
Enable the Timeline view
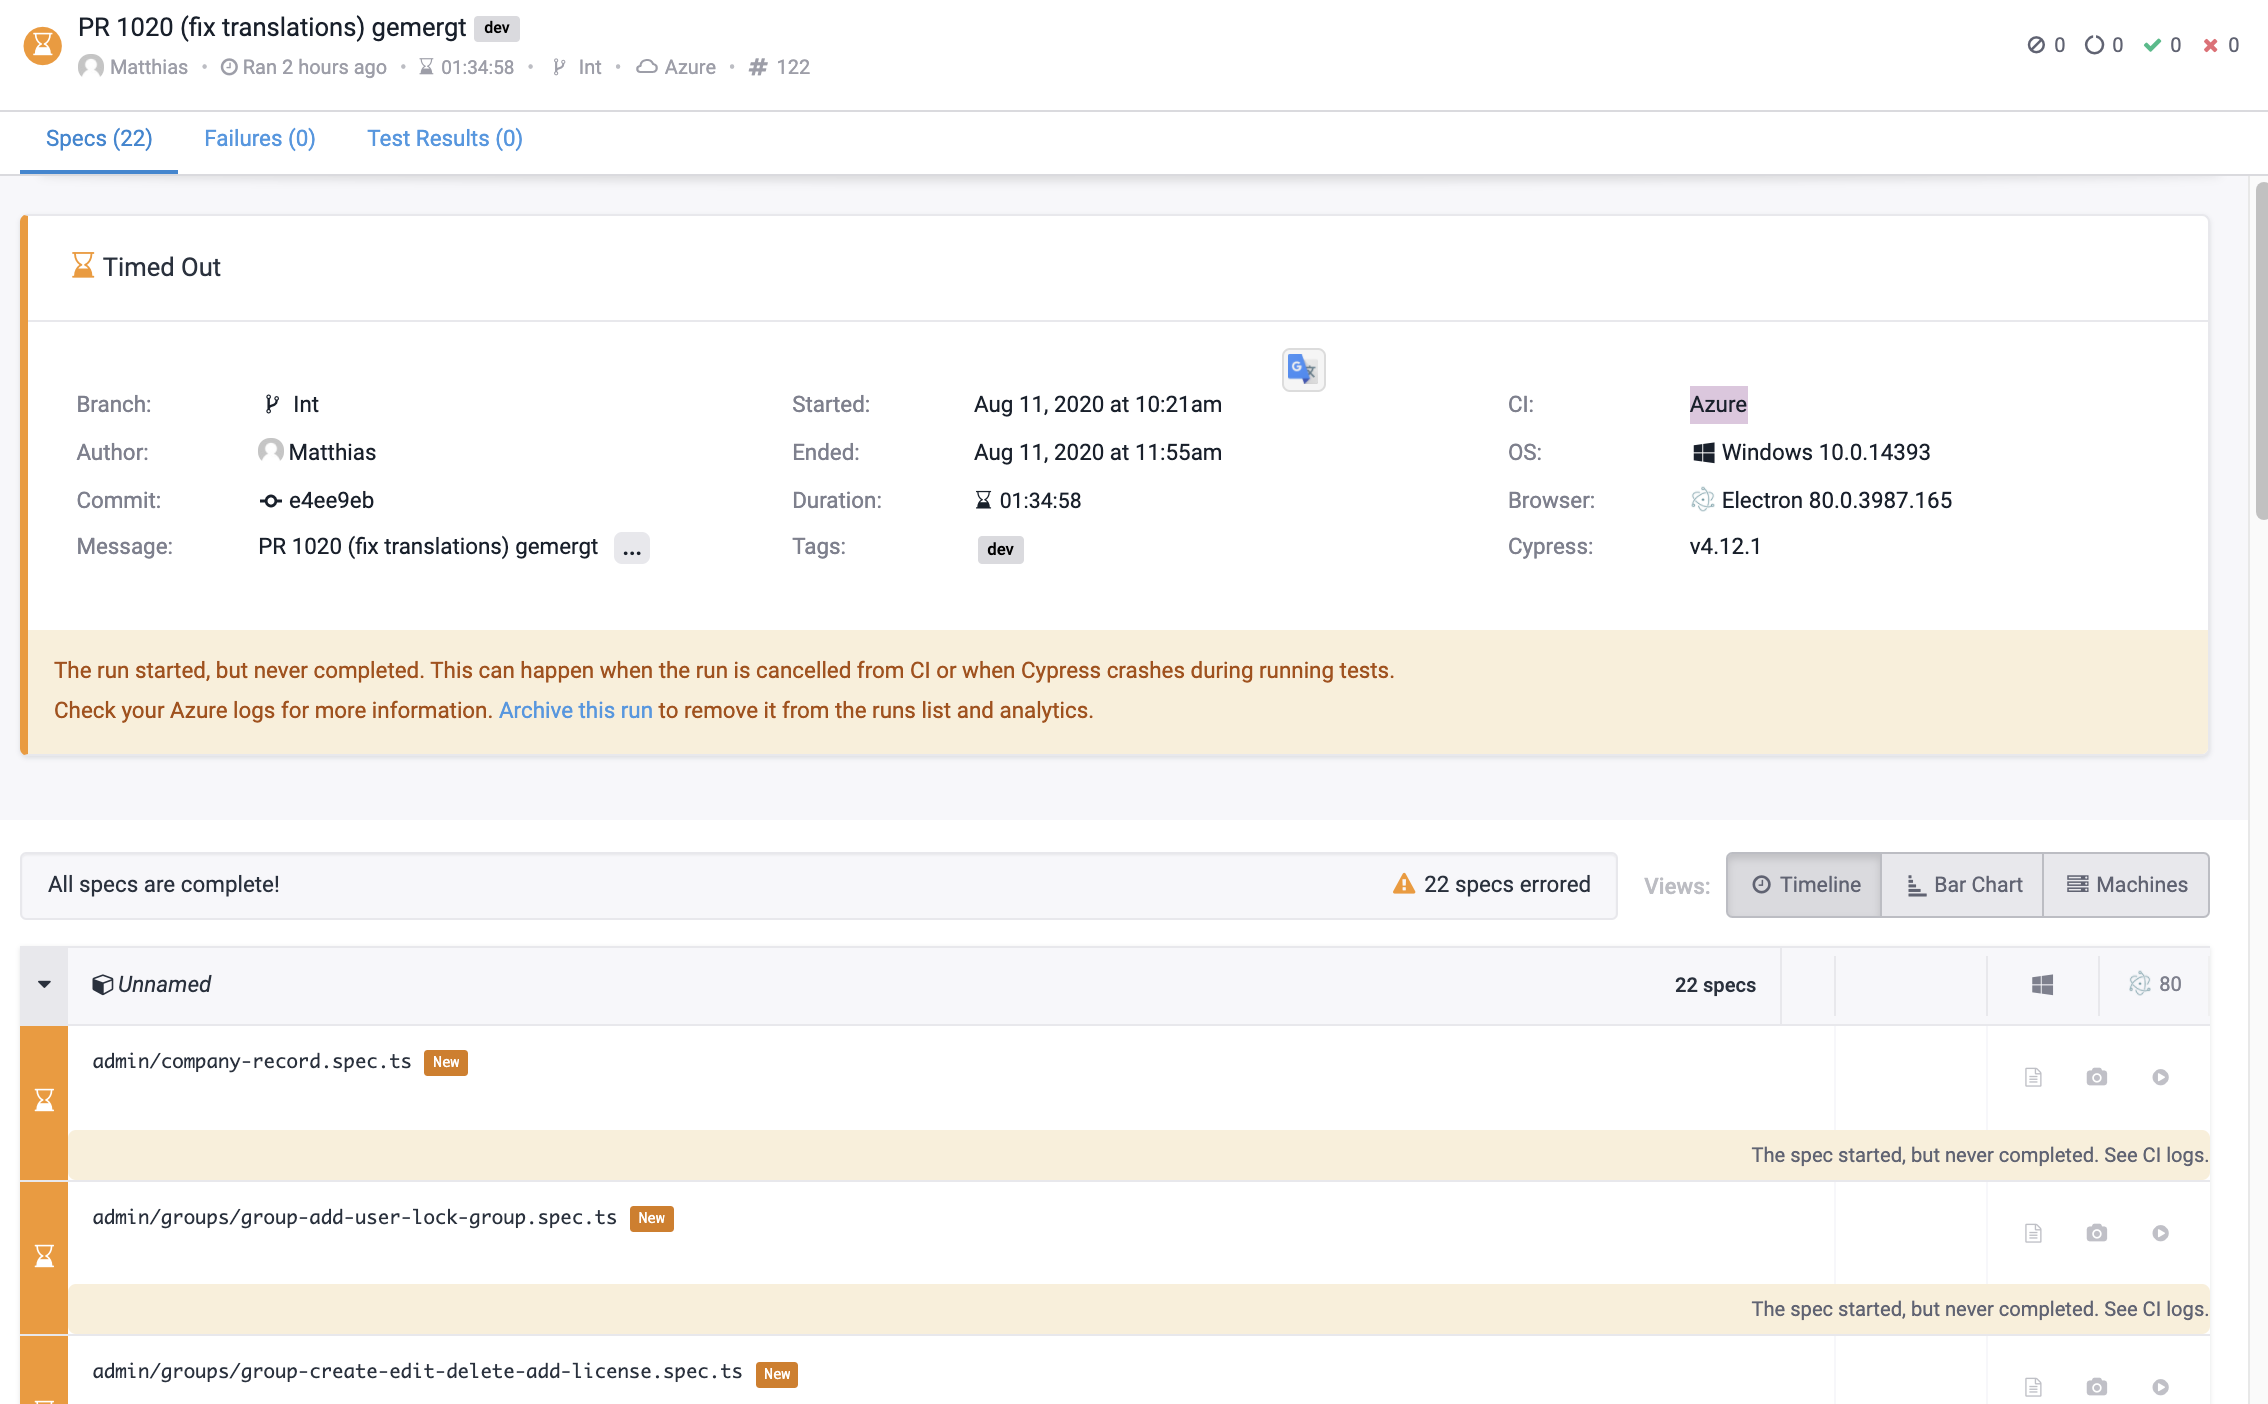(x=1802, y=884)
